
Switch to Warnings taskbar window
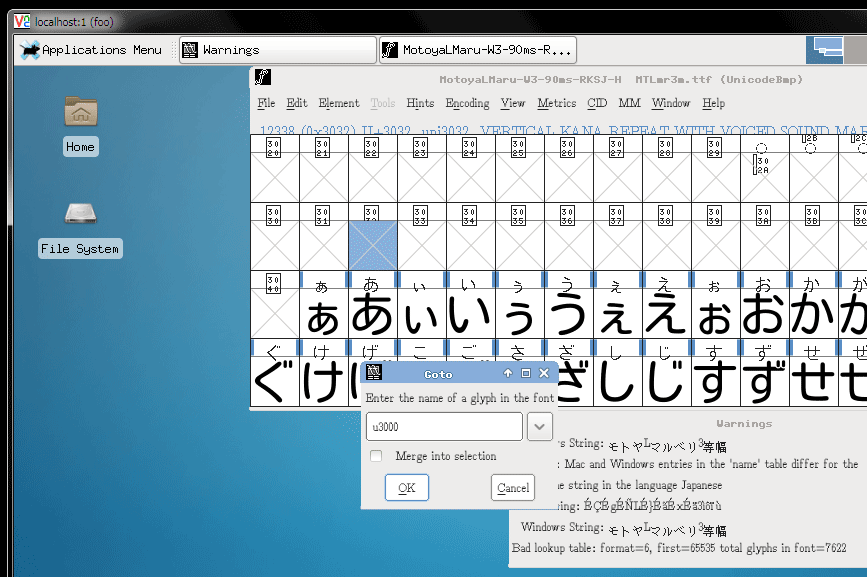coord(278,50)
